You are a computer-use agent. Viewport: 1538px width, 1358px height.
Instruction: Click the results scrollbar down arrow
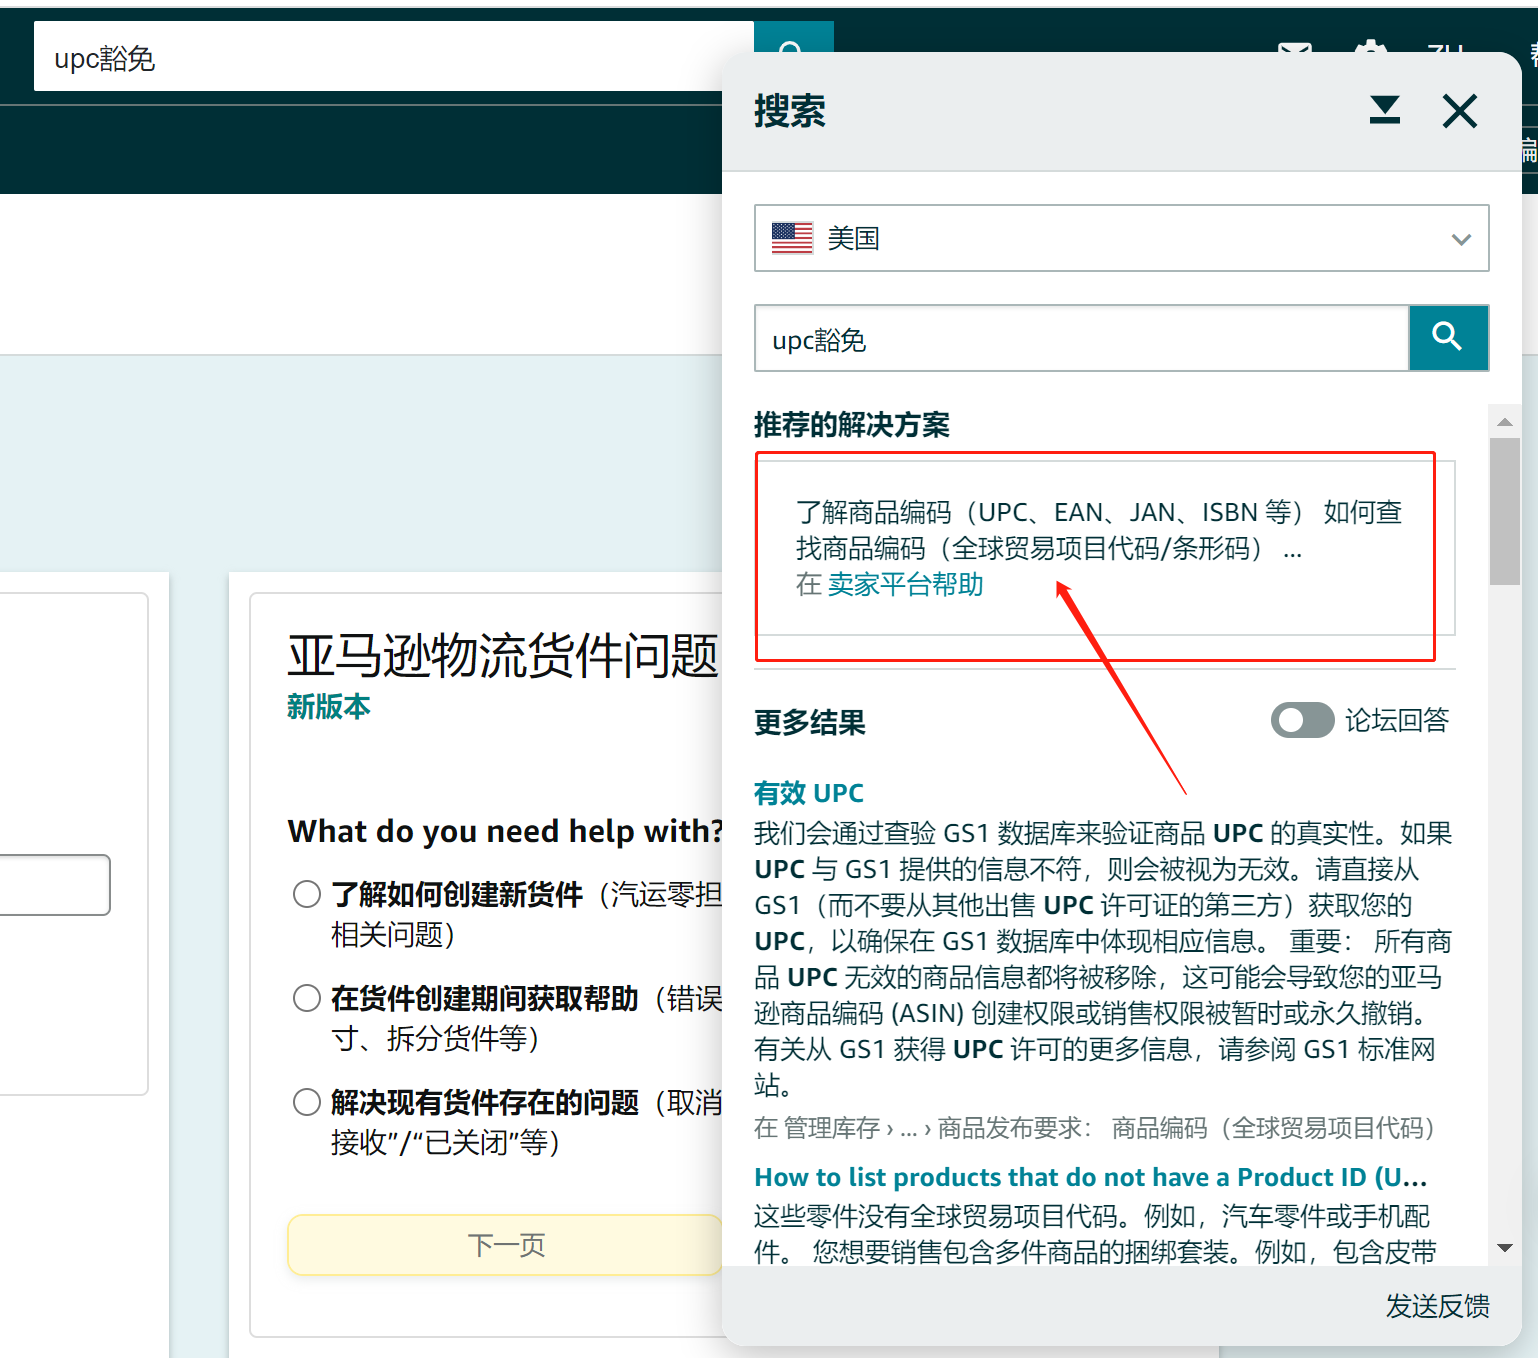1504,1248
